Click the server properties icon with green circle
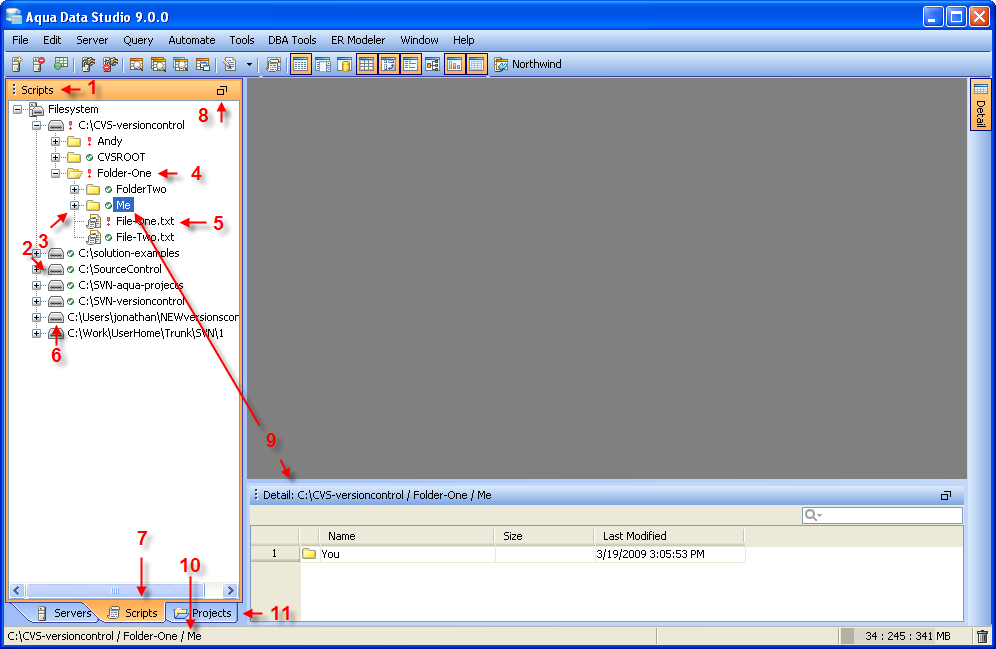The height and width of the screenshot is (649, 996). click(61, 64)
